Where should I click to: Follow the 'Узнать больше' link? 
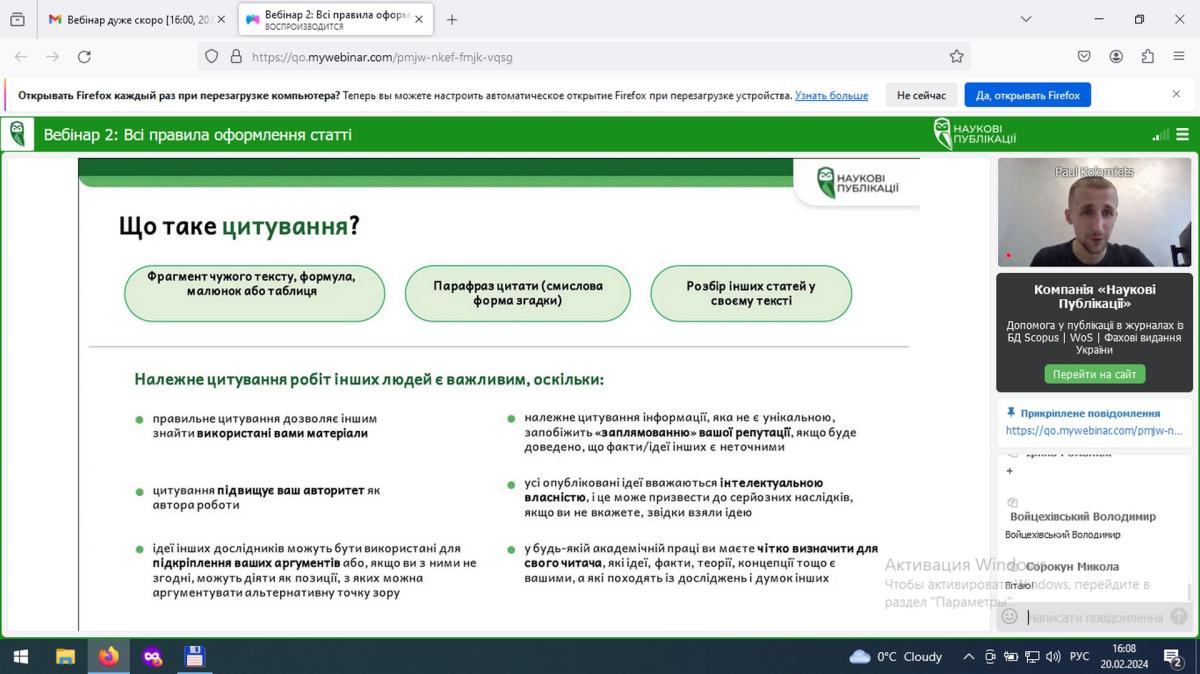(831, 96)
